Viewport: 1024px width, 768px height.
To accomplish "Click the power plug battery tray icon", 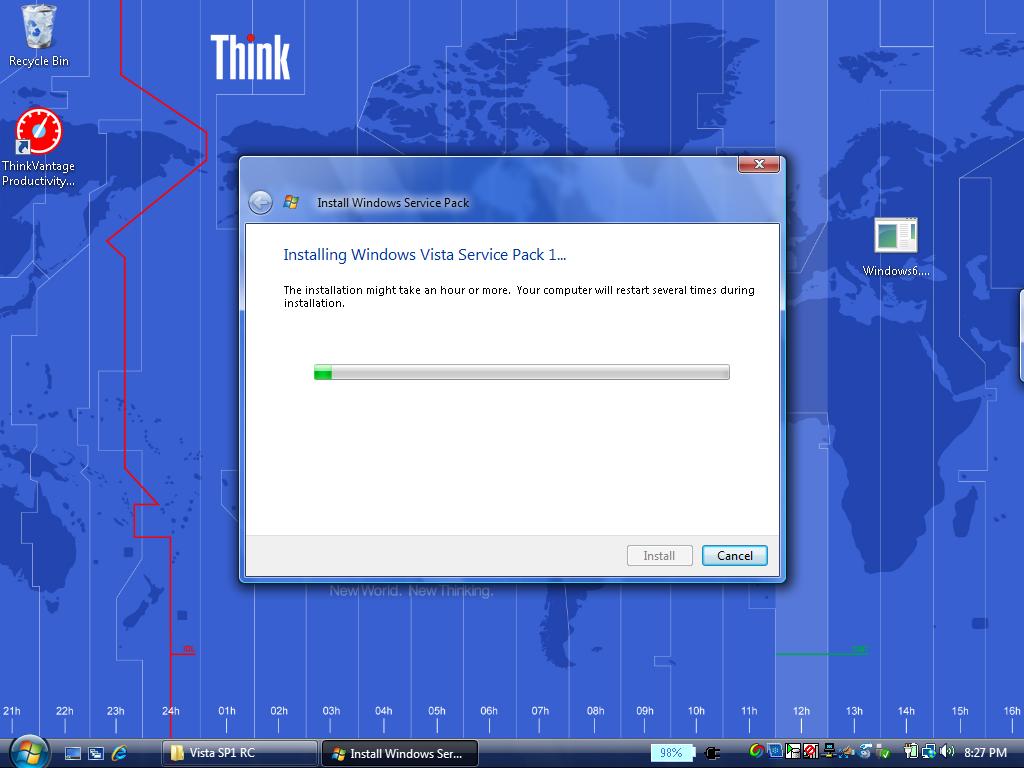I will (910, 752).
